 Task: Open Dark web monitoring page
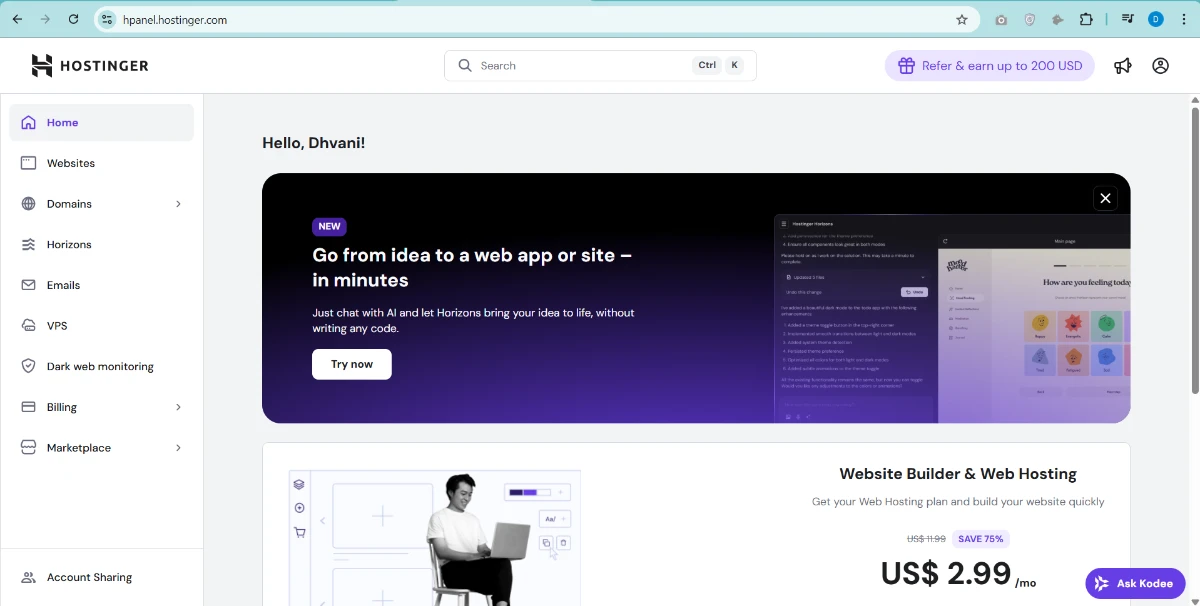pyautogui.click(x=101, y=366)
